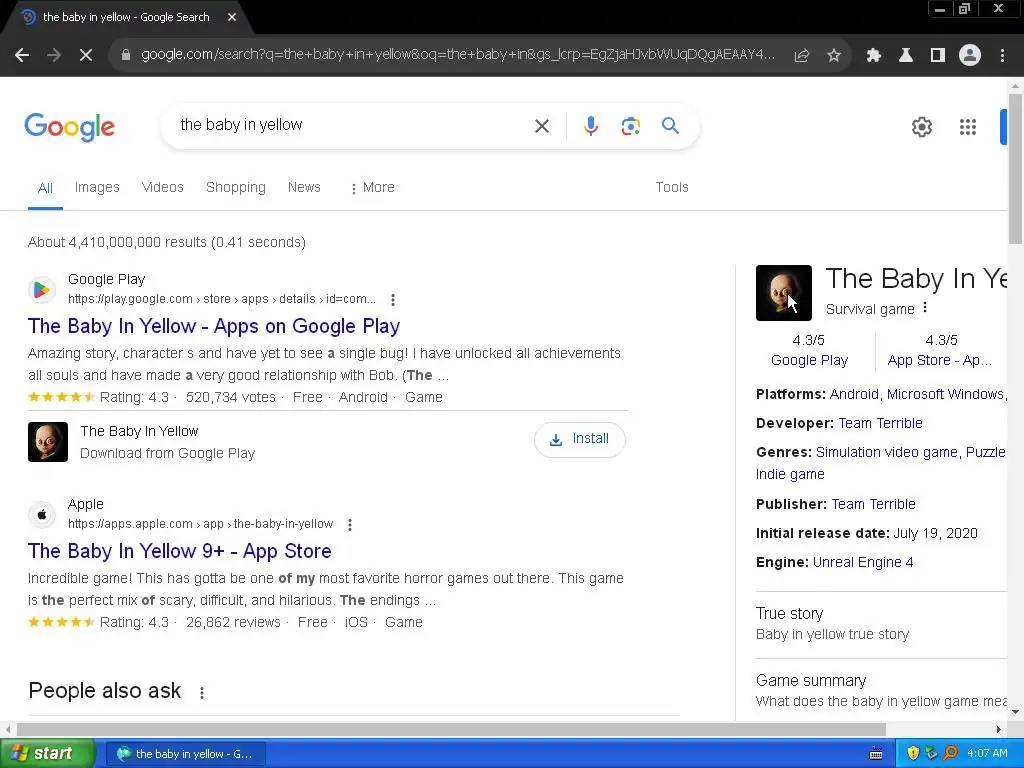1024x768 pixels.
Task: Open the Extensions puzzle icon
Action: point(874,56)
